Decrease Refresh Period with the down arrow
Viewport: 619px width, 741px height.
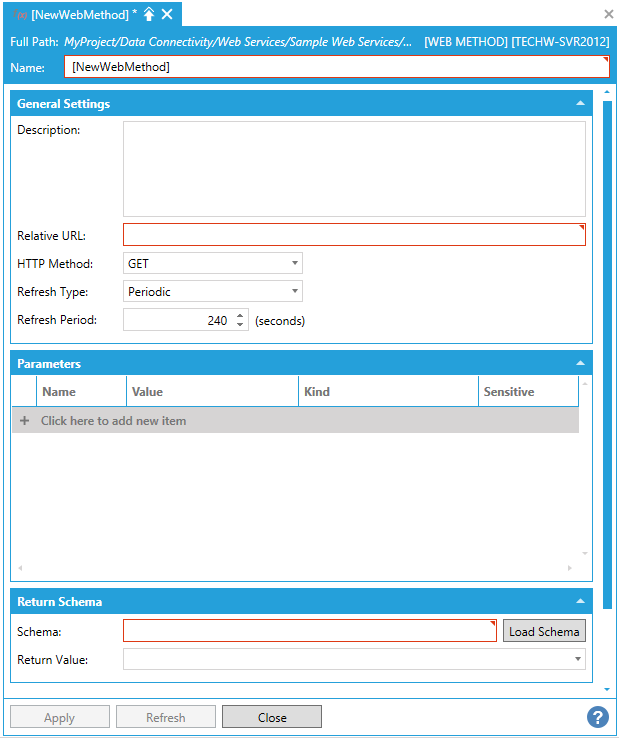click(x=240, y=325)
